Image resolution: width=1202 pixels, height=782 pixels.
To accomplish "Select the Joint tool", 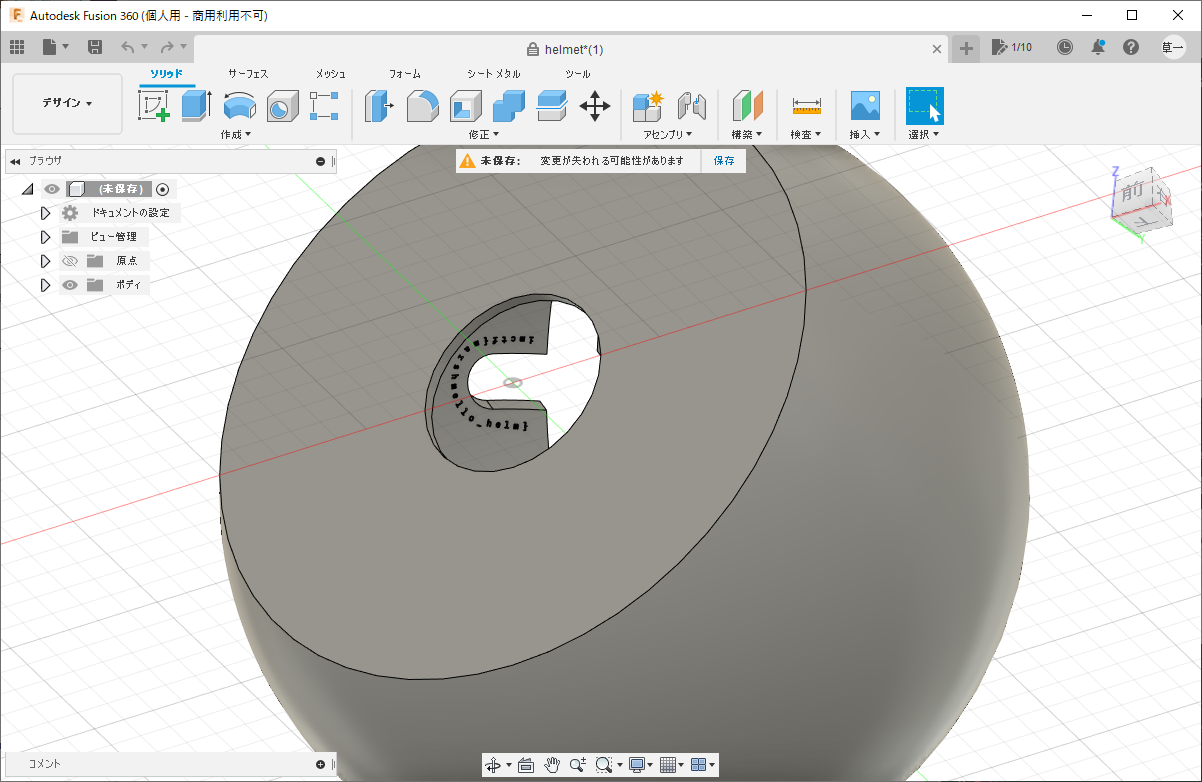I will pyautogui.click(x=691, y=105).
